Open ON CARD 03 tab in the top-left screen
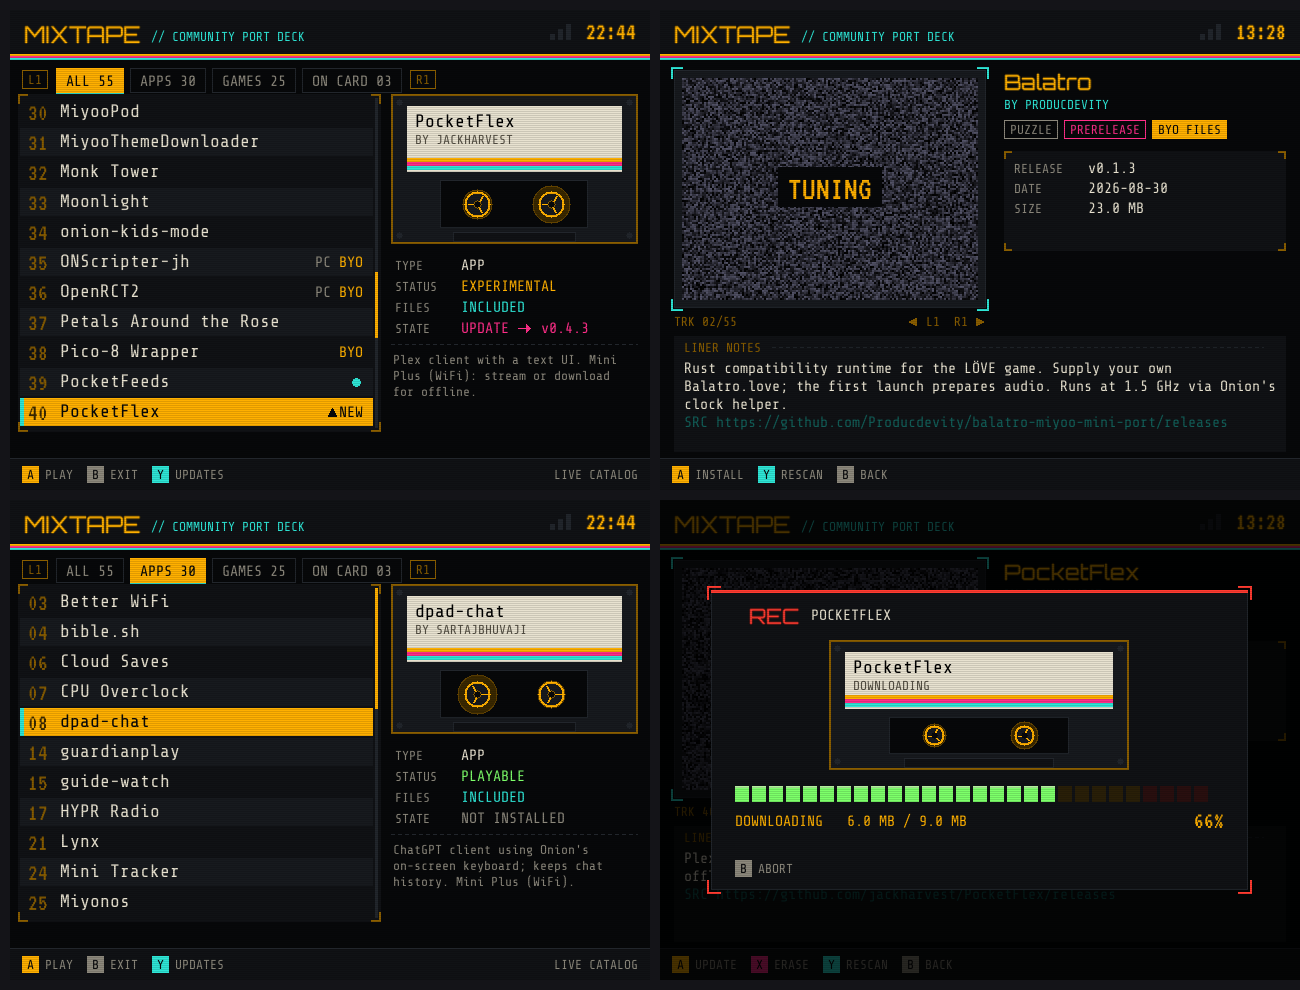This screenshot has width=1300, height=990. click(352, 81)
